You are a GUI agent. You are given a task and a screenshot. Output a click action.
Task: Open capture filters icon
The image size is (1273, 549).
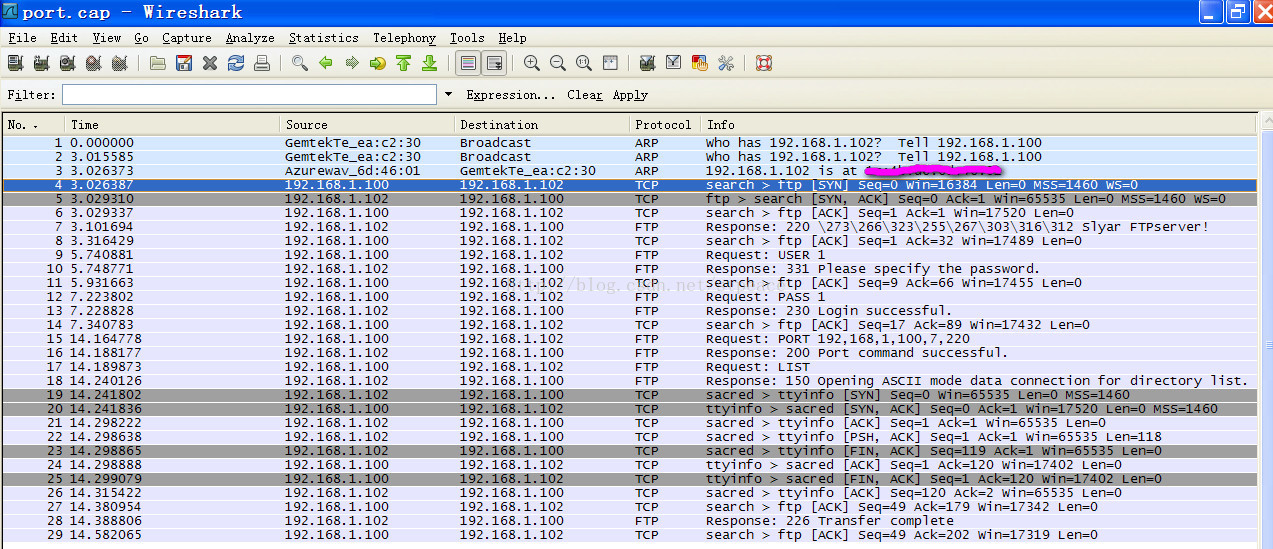(648, 63)
